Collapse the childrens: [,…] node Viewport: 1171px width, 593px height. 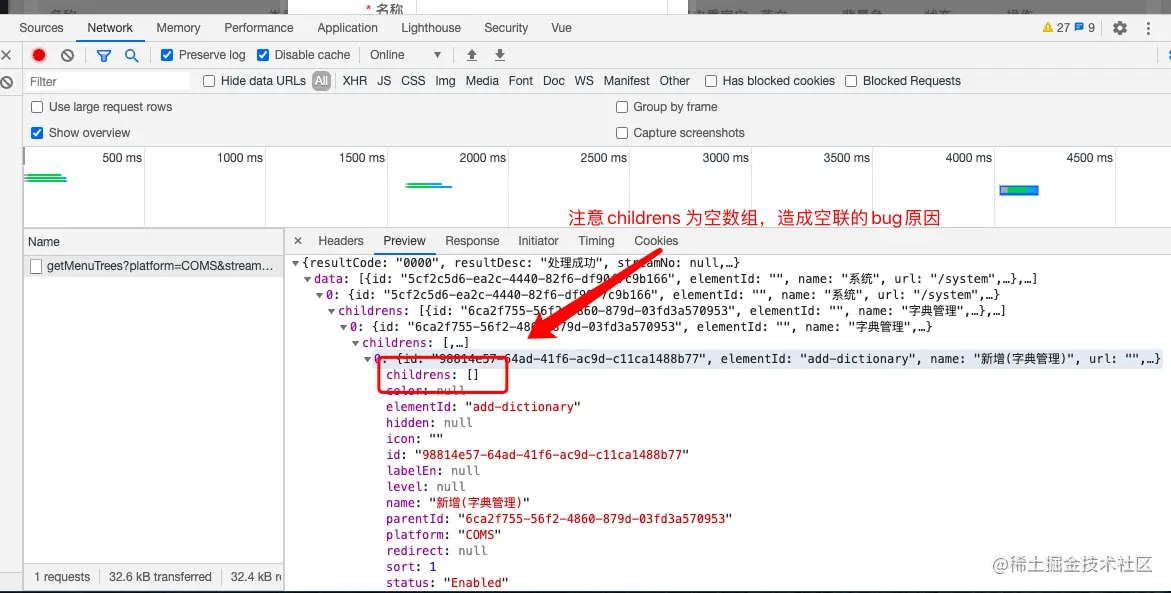[x=355, y=343]
